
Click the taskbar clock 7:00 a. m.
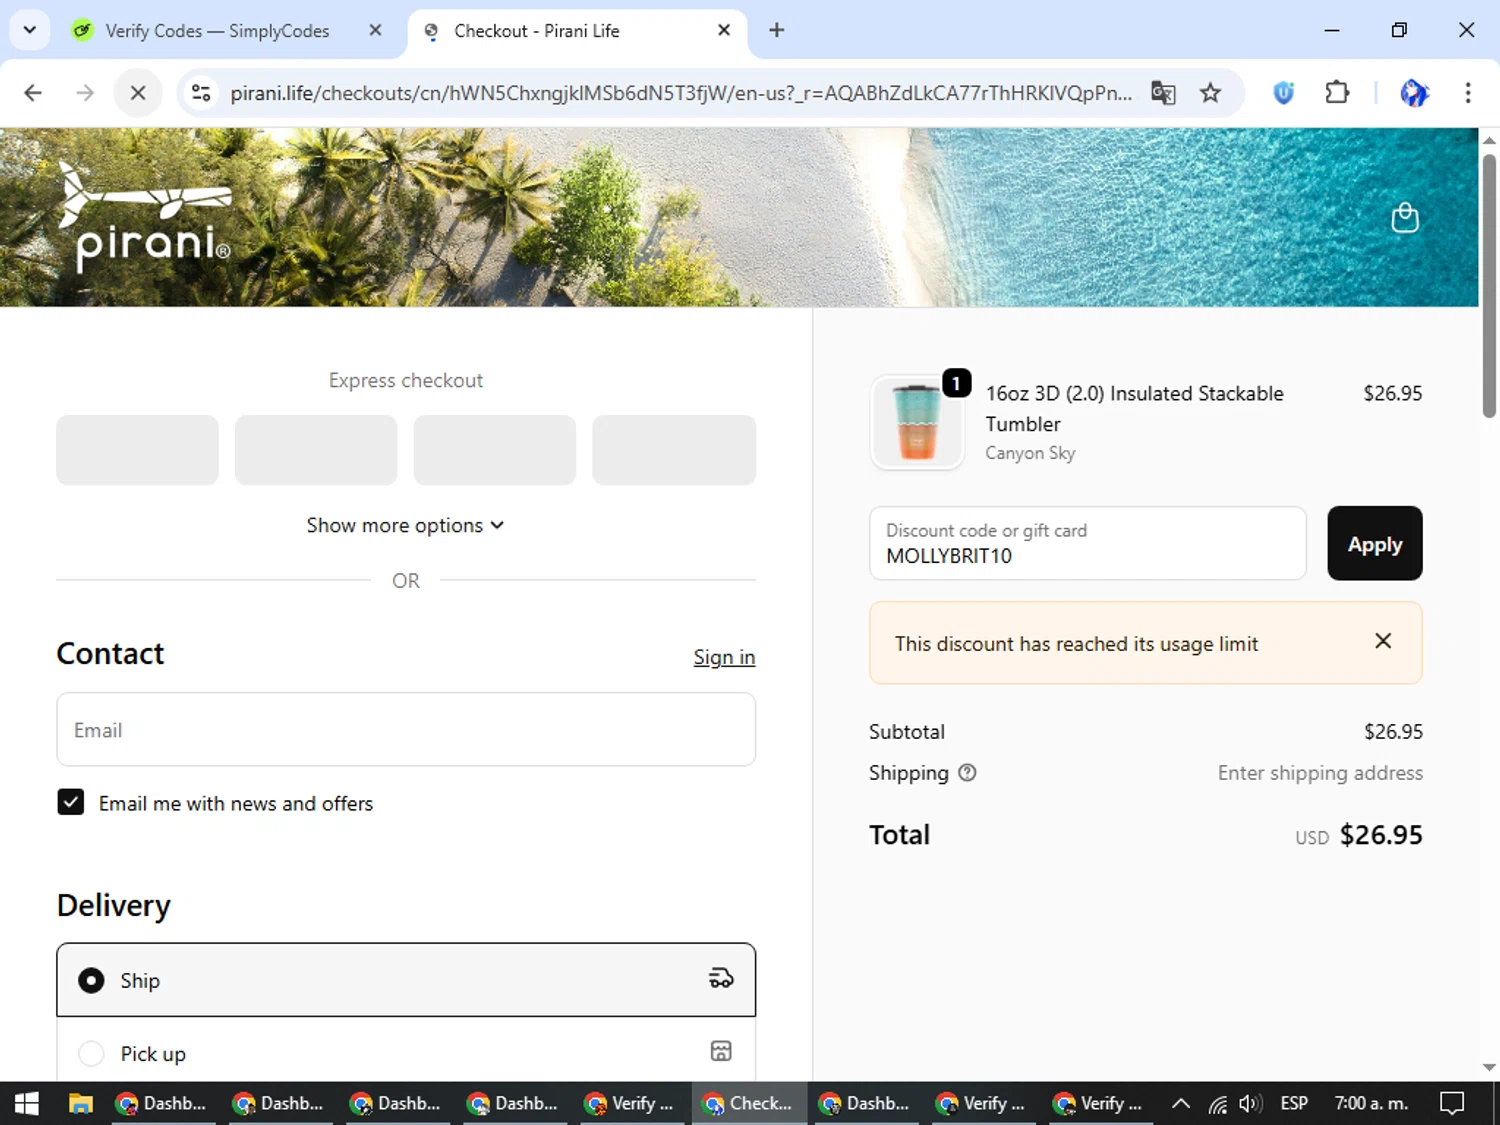coord(1371,1103)
